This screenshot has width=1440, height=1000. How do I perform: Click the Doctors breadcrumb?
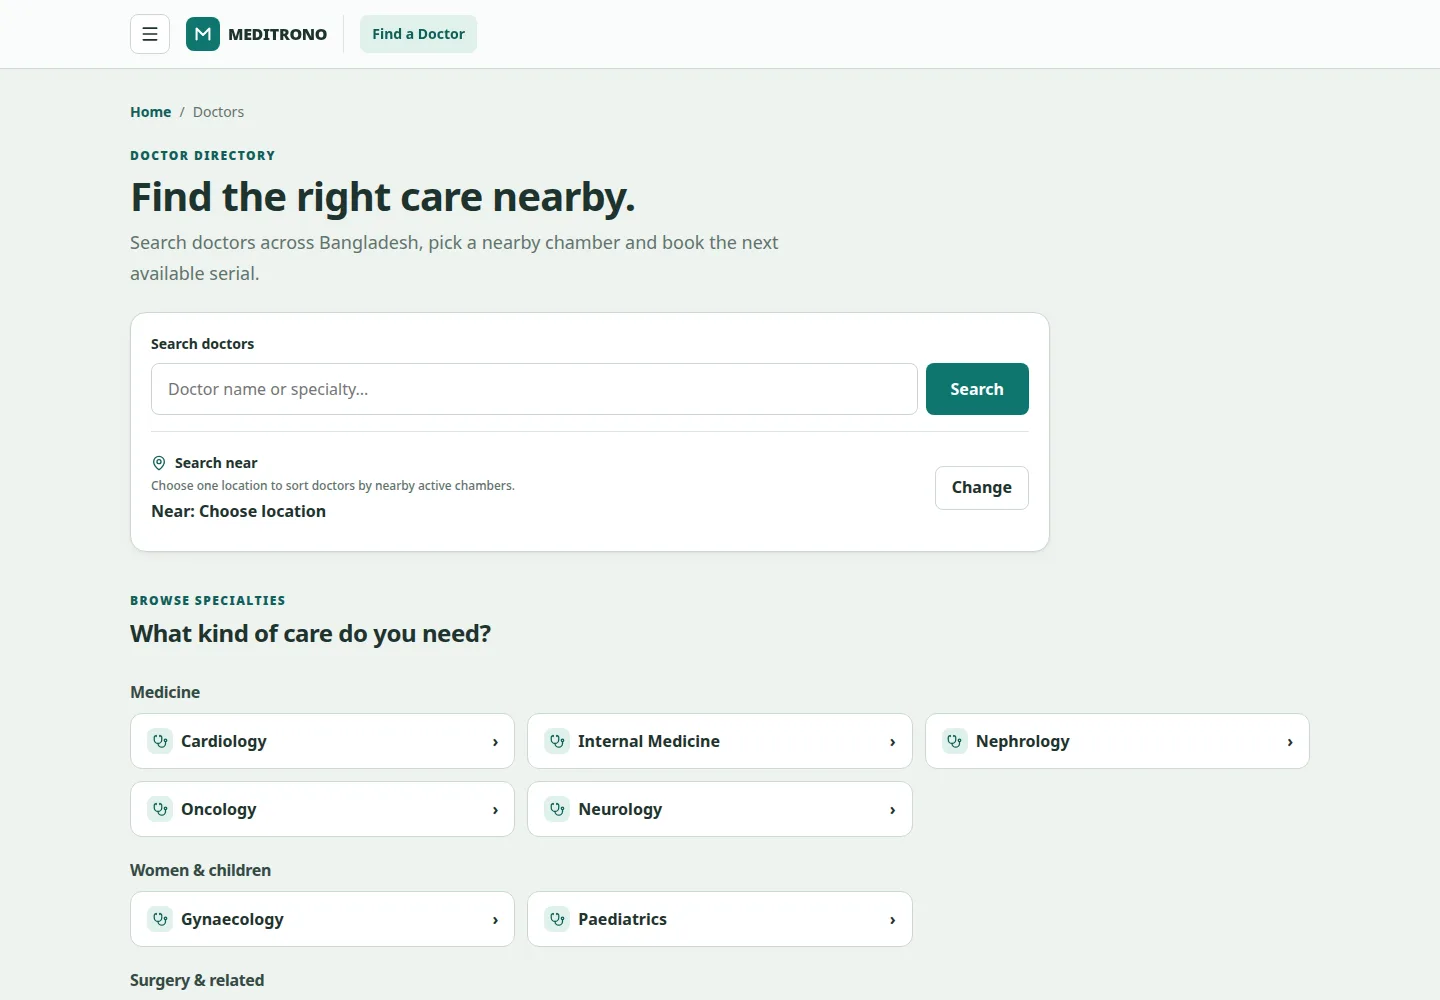click(218, 112)
